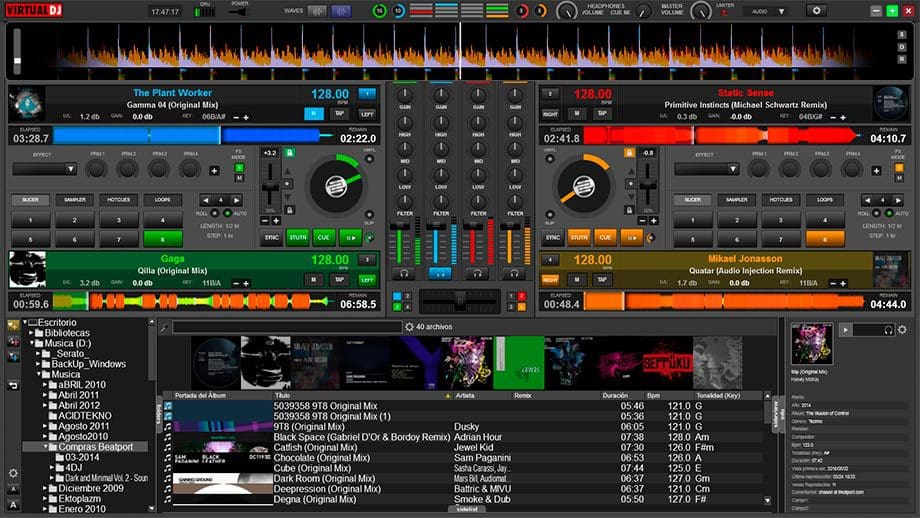The image size is (920, 518).
Task: Click the second blue waves display mode icon
Action: coord(341,11)
